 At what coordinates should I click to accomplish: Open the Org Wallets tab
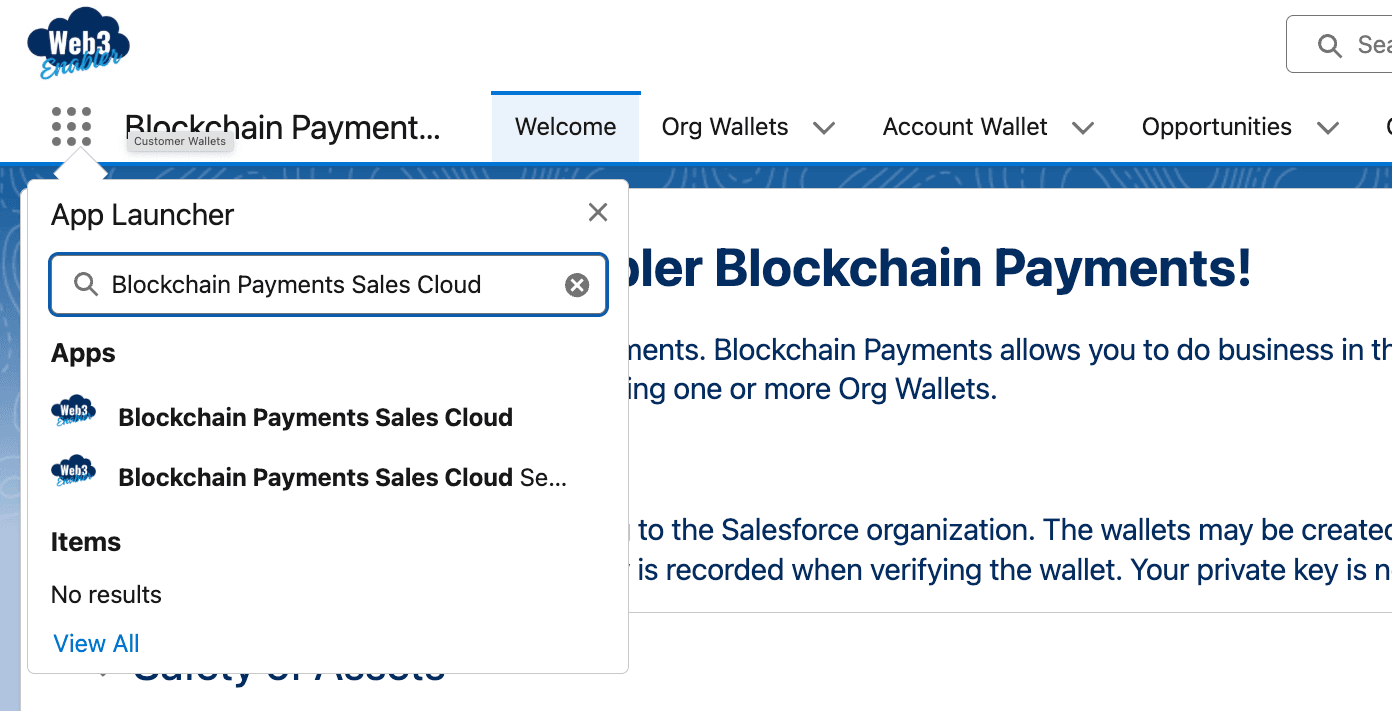[x=725, y=127]
